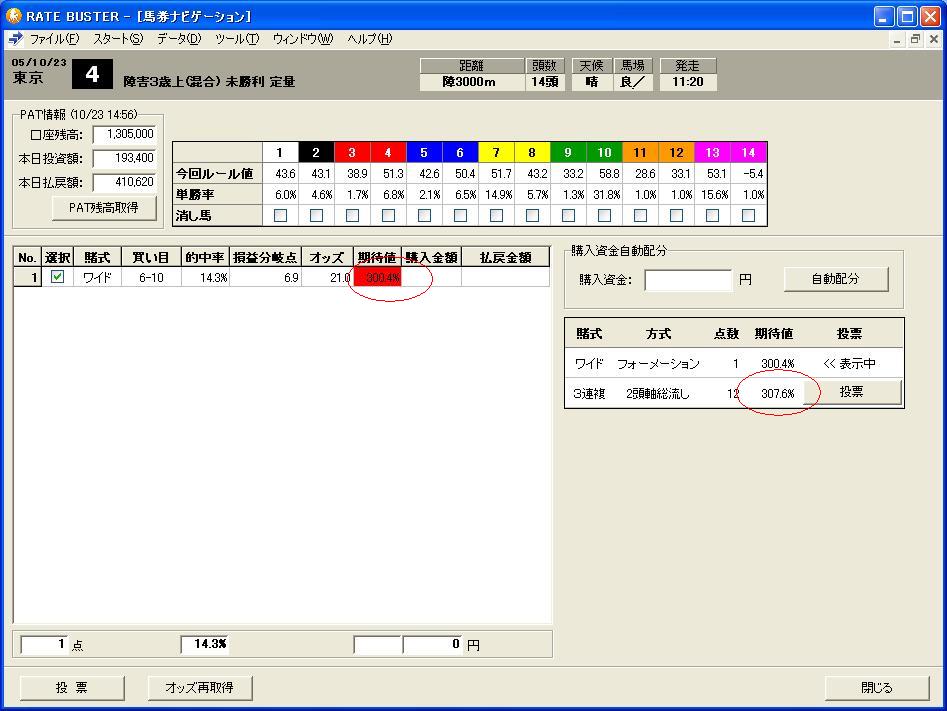The height and width of the screenshot is (711, 947).
Task: Click the 発走 time value 11:20
Action: 688,82
